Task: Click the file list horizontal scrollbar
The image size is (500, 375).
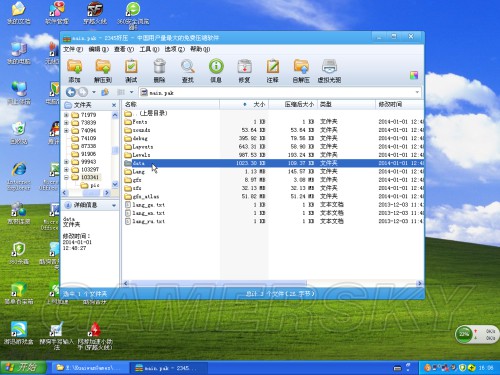Action: click(273, 283)
